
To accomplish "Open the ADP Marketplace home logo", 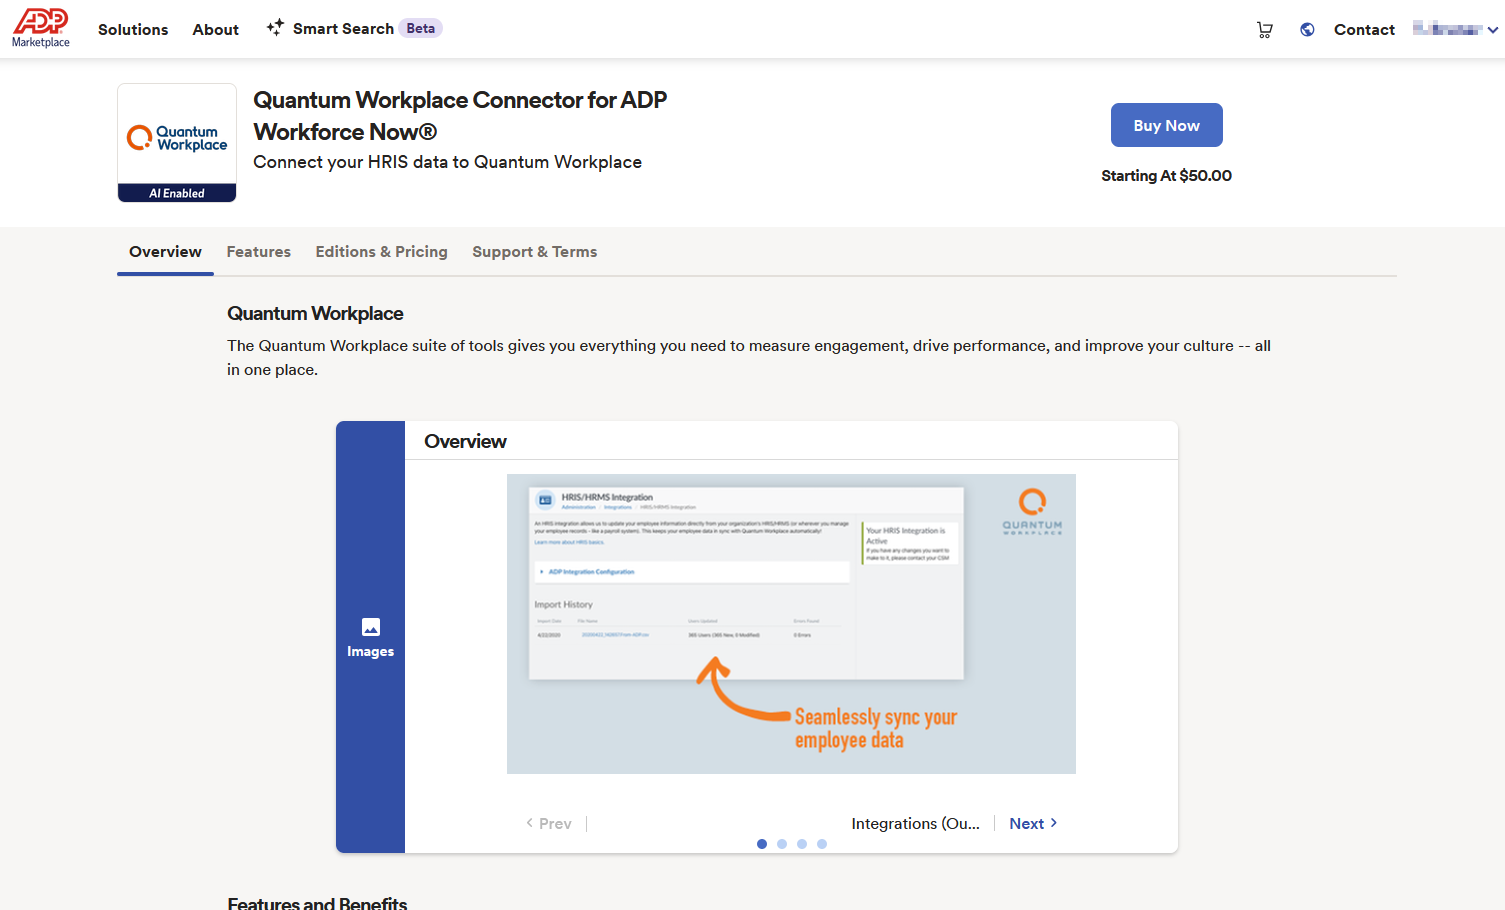I will (x=41, y=28).
